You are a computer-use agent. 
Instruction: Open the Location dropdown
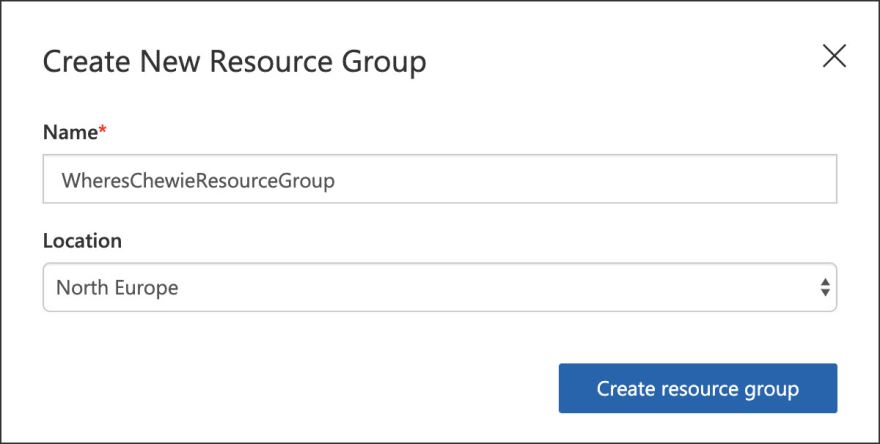440,287
